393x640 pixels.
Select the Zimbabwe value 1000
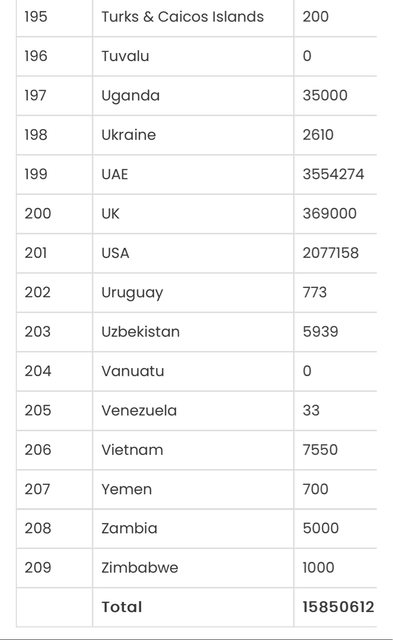click(x=318, y=567)
